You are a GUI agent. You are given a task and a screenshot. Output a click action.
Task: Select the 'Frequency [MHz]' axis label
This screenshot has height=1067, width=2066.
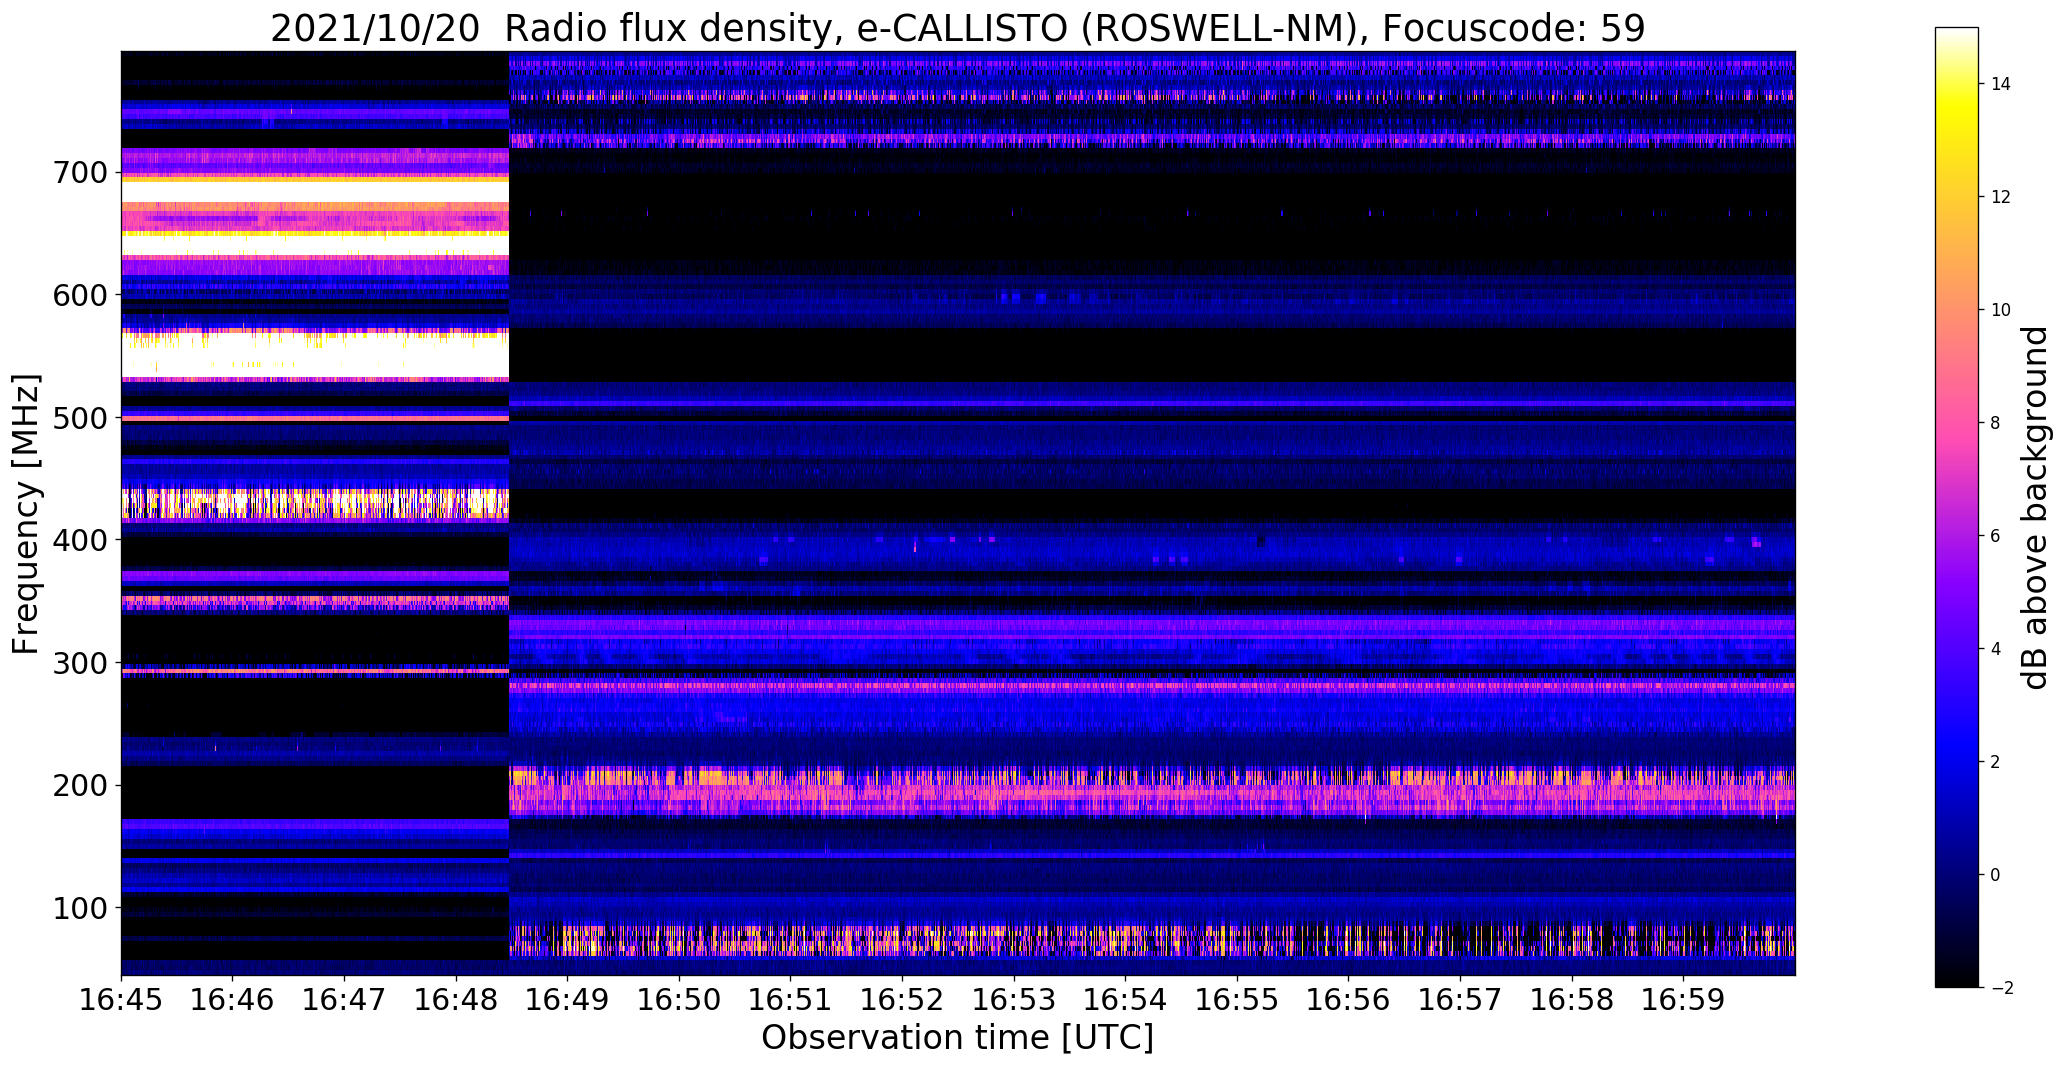27,514
